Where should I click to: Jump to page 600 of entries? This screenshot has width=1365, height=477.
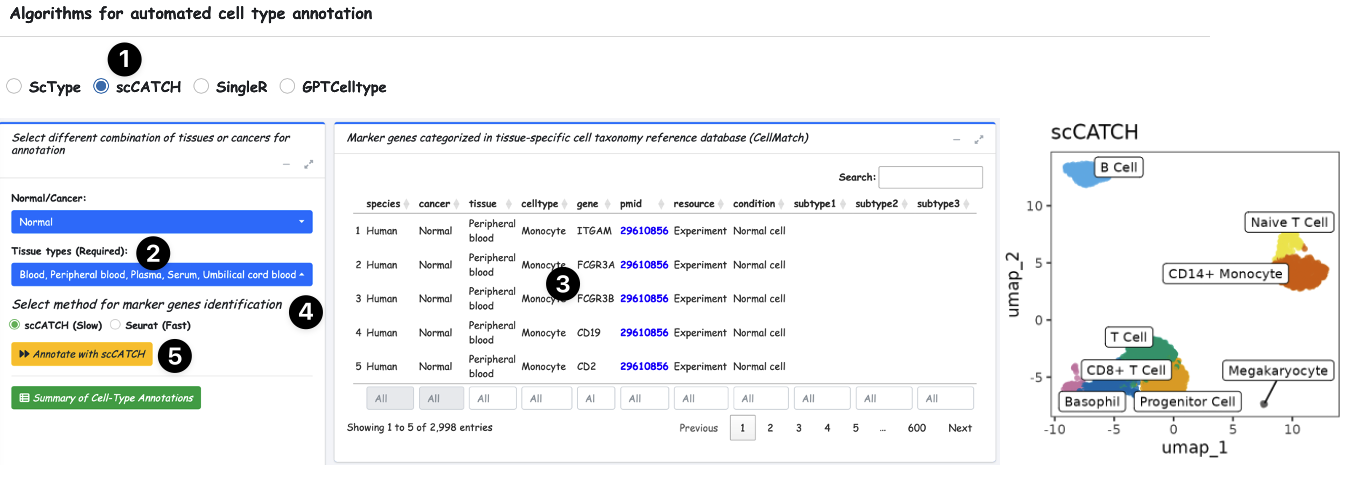[916, 428]
